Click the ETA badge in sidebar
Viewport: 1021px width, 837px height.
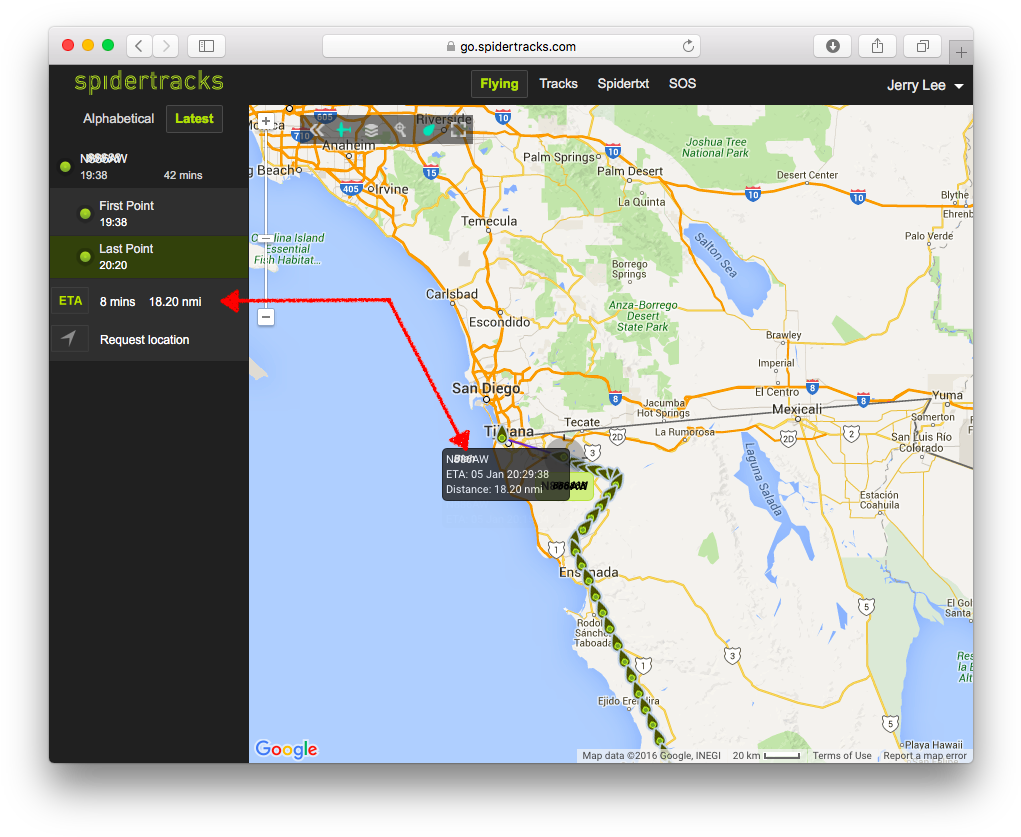70,301
